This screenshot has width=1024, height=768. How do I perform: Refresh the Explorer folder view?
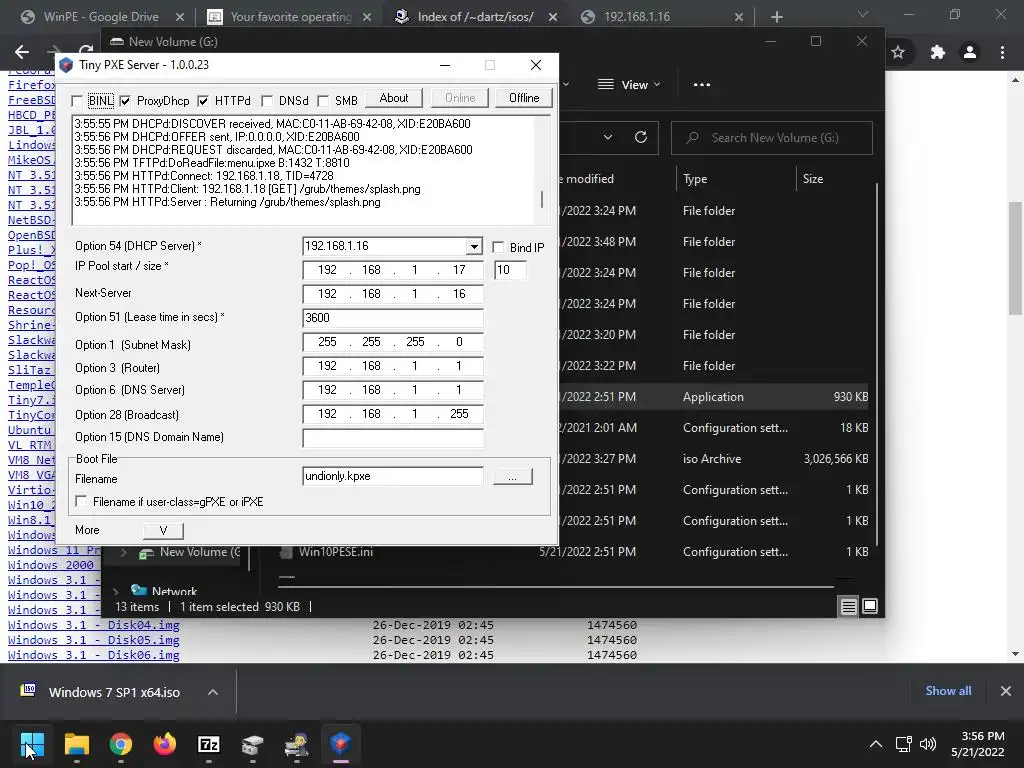pos(641,137)
